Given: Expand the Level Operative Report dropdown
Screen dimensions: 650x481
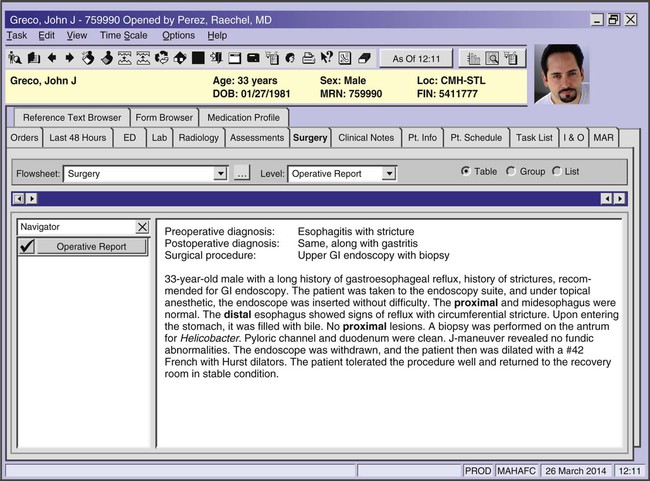Looking at the screenshot, I should [x=389, y=174].
